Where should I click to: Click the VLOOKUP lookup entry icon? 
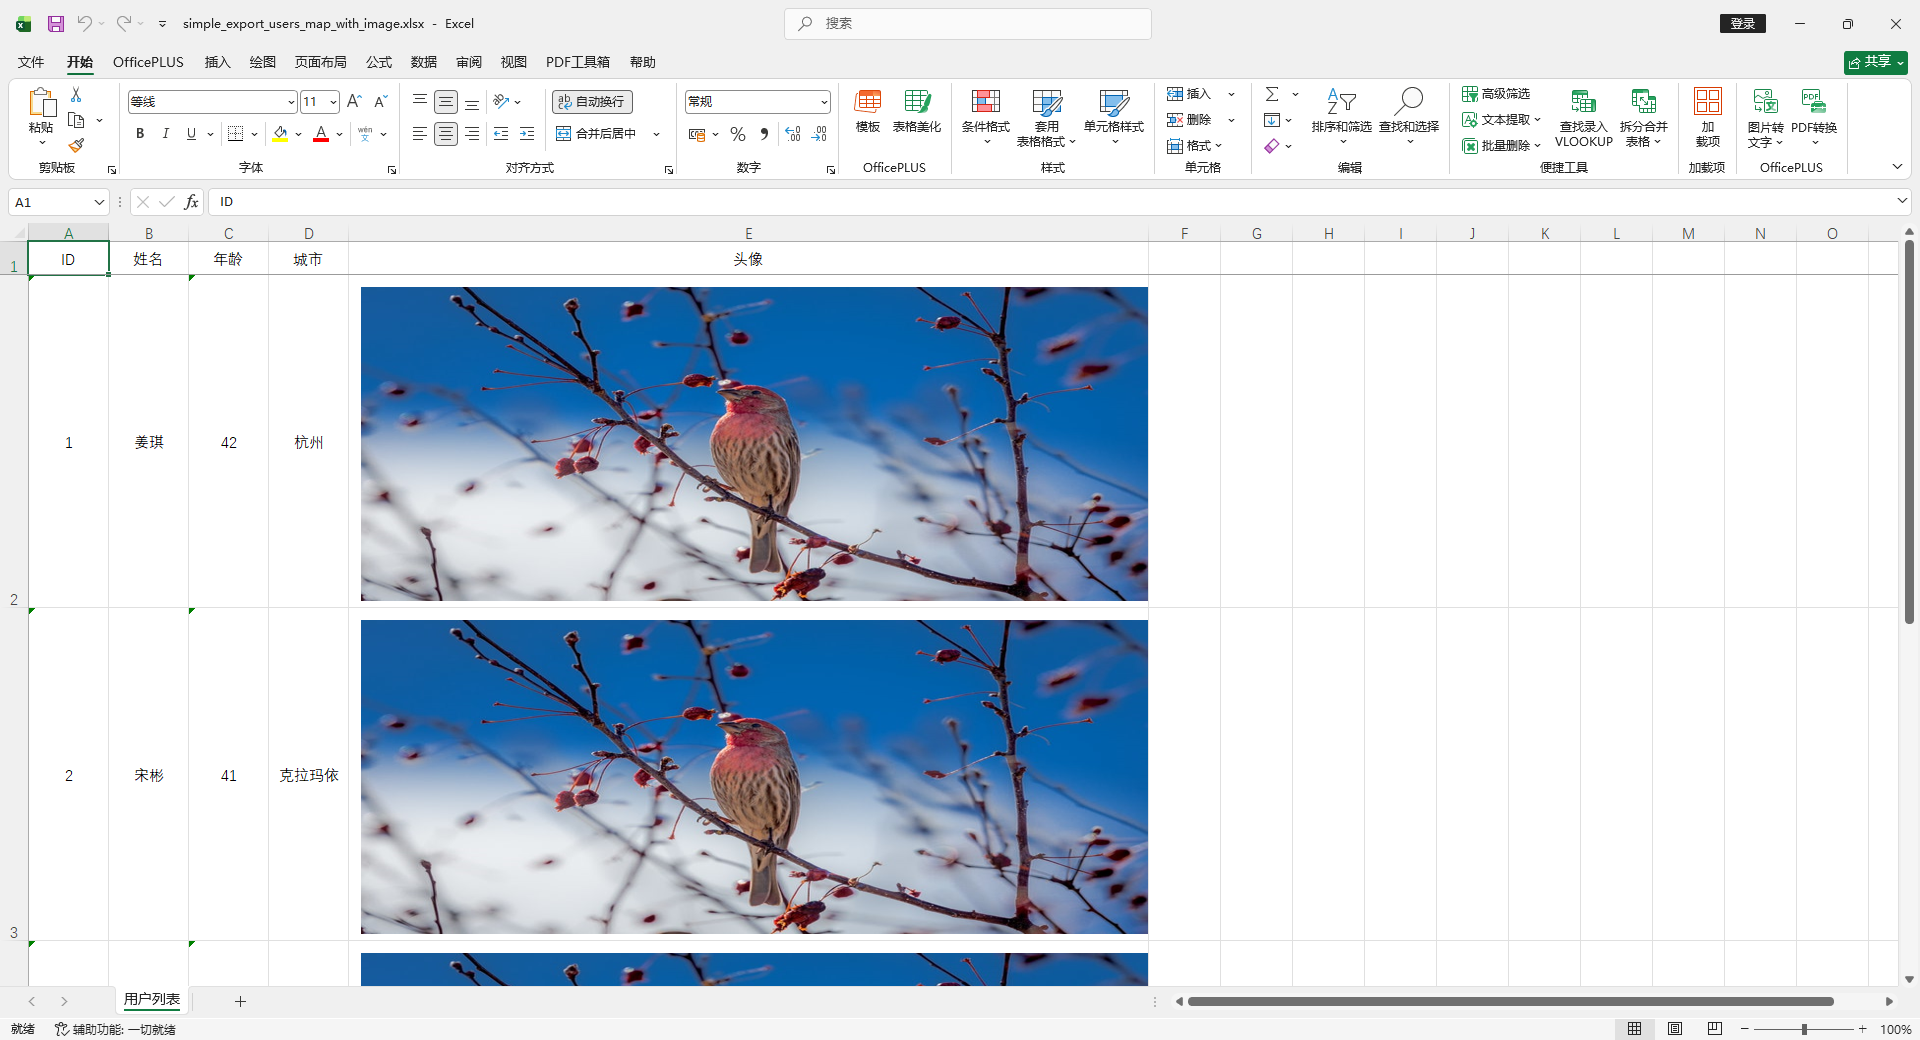tap(1583, 103)
